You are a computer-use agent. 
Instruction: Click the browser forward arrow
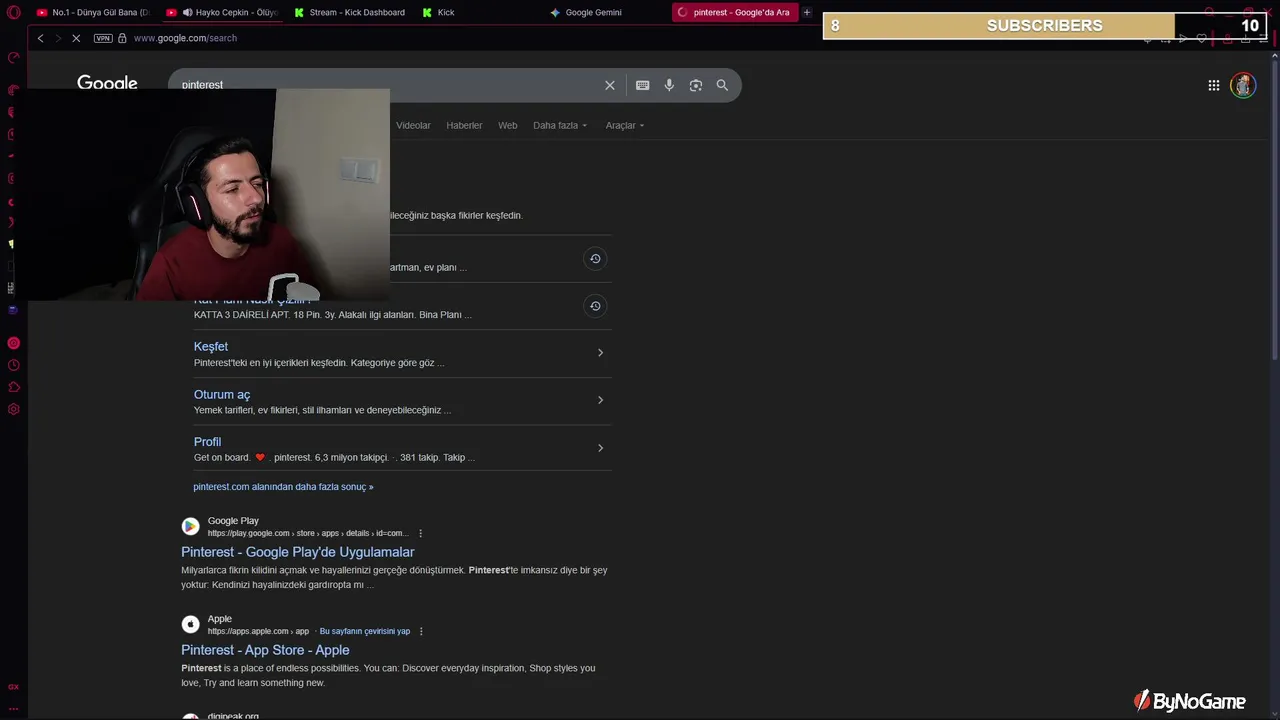coord(58,38)
